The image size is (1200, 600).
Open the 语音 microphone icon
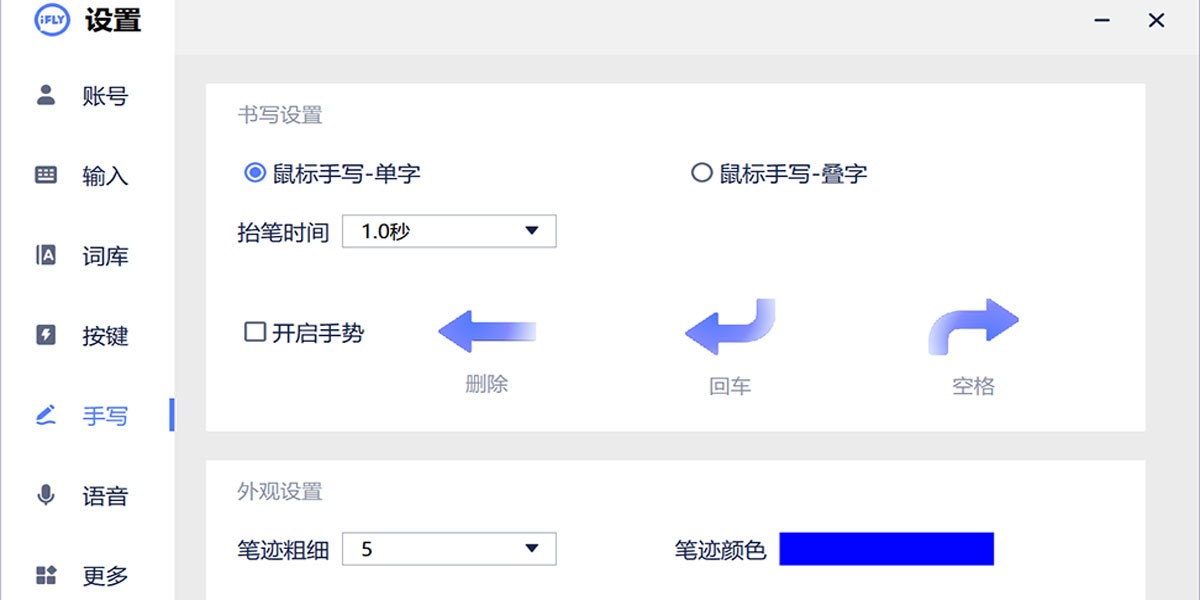tap(46, 495)
